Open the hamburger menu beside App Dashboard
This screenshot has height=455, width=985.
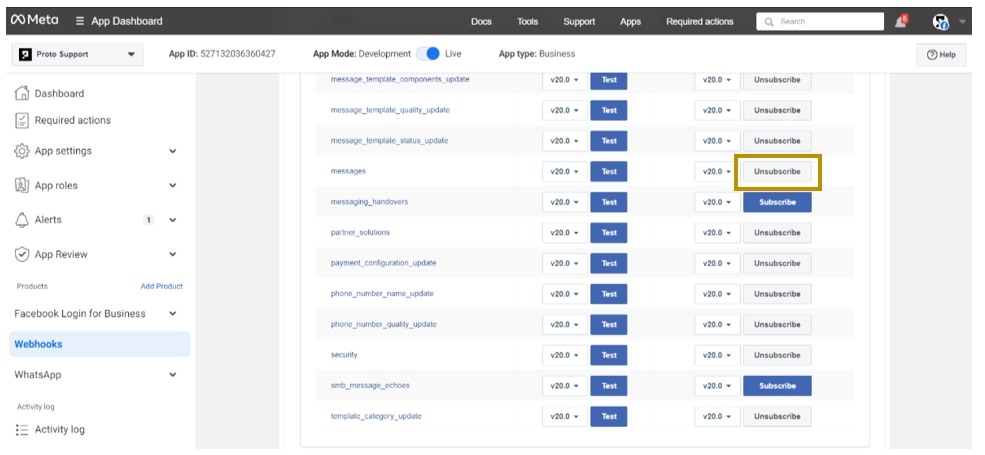(79, 21)
